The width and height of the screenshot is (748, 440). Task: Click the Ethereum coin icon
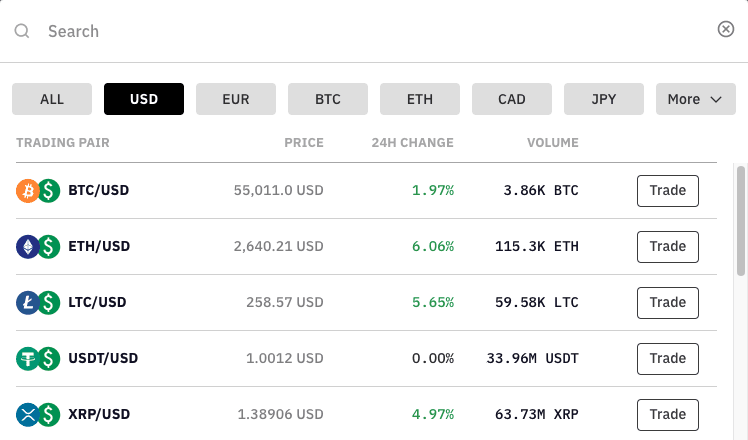pyautogui.click(x=28, y=246)
